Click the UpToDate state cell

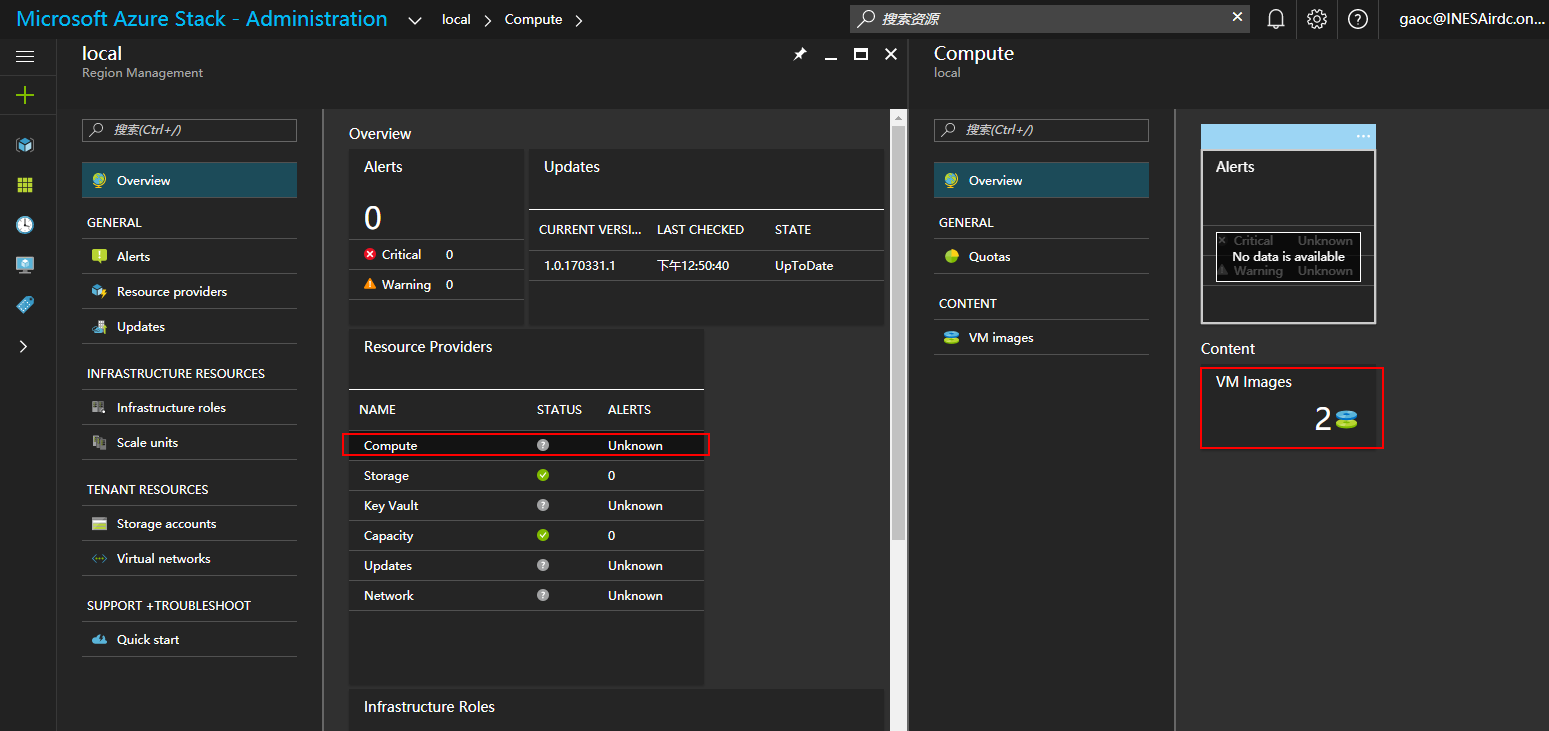pyautogui.click(x=804, y=265)
